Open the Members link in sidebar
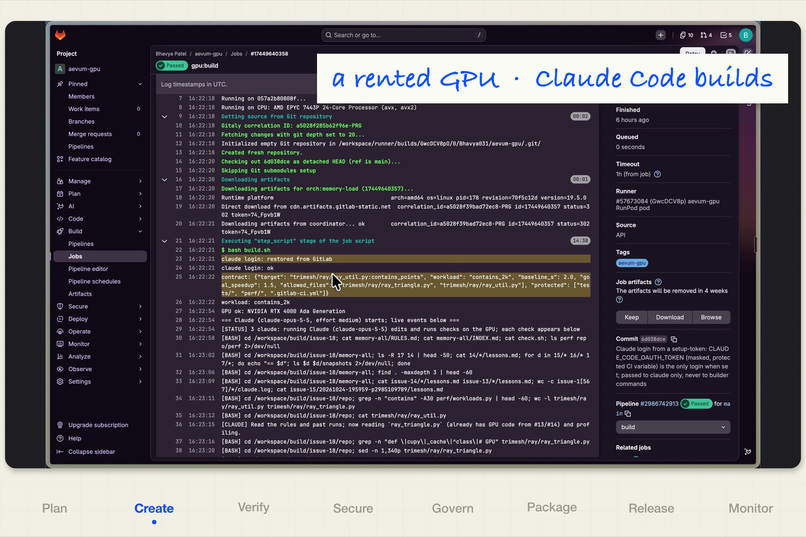Image resolution: width=806 pixels, height=537 pixels. (81, 97)
